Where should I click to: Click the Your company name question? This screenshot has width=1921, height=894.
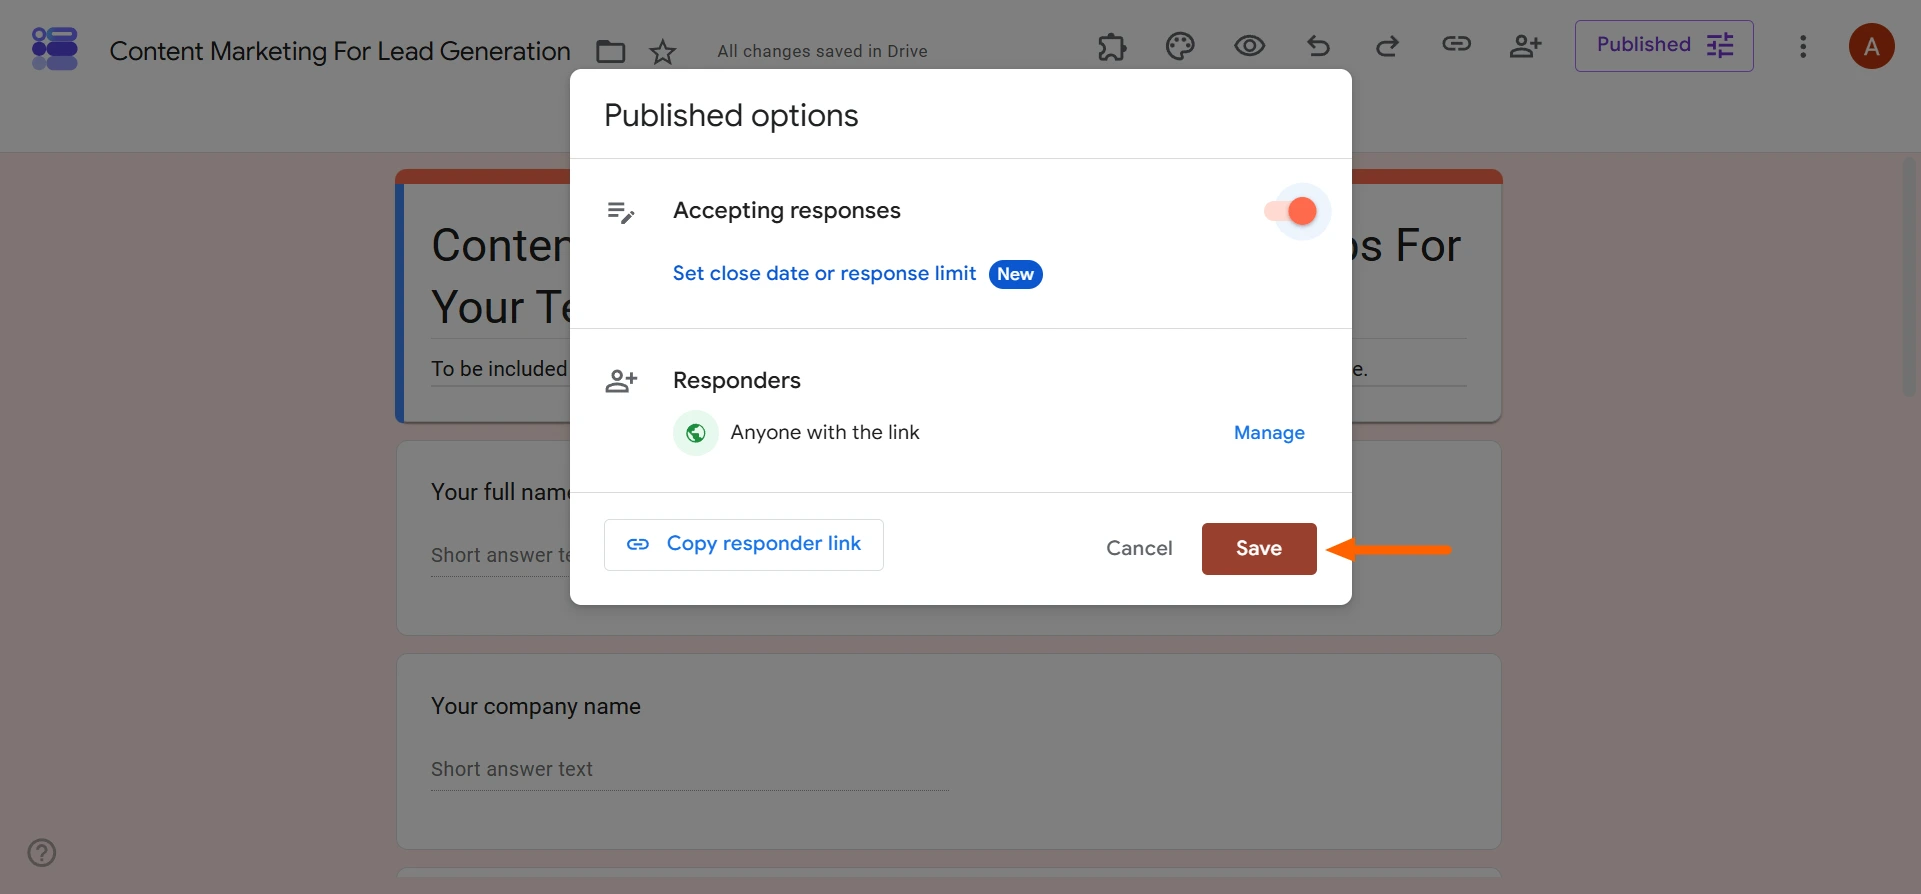point(536,706)
